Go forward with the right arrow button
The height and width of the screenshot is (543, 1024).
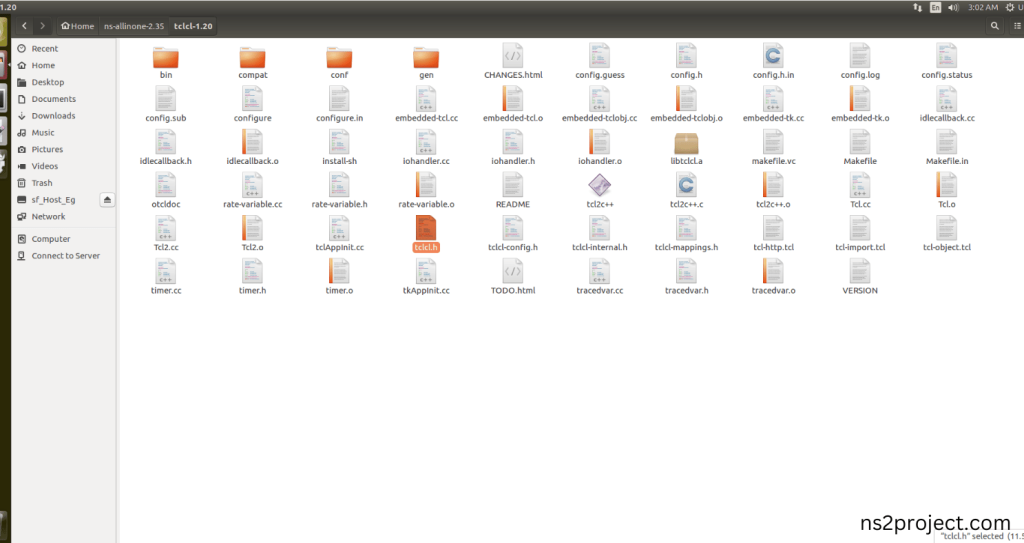[42, 26]
